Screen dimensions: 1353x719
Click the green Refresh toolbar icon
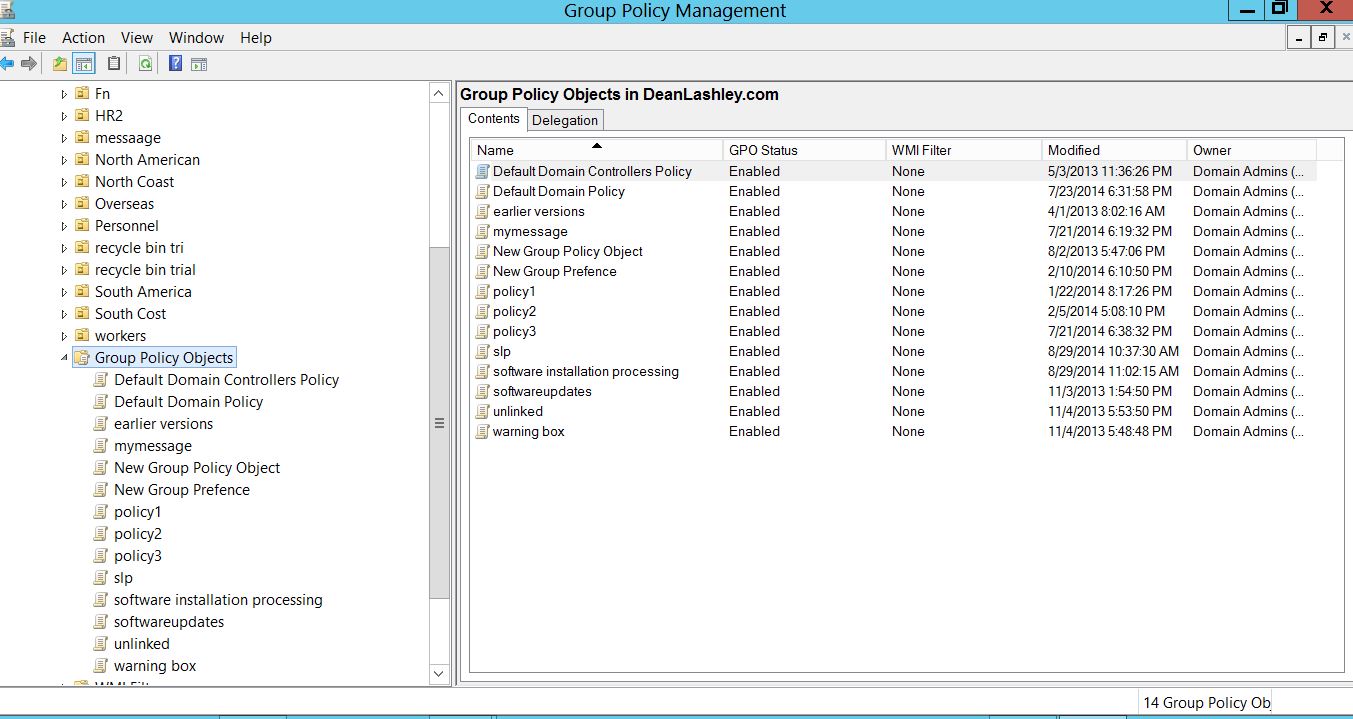[145, 64]
